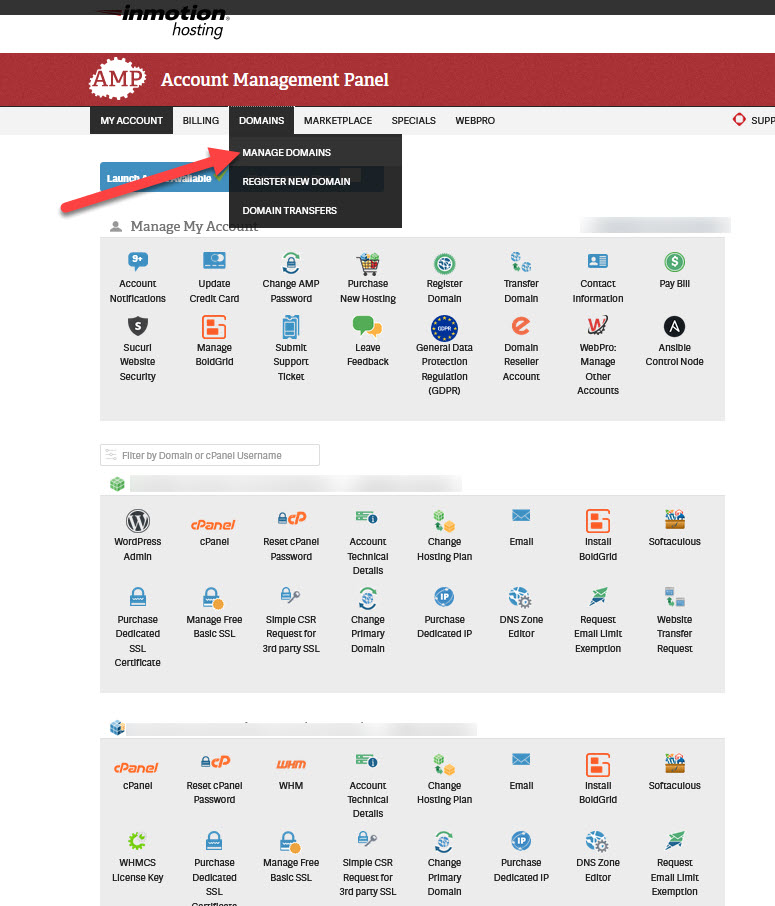This screenshot has height=906, width=775.
Task: Click Softaculous icon in the WHM section
Action: tap(674, 763)
